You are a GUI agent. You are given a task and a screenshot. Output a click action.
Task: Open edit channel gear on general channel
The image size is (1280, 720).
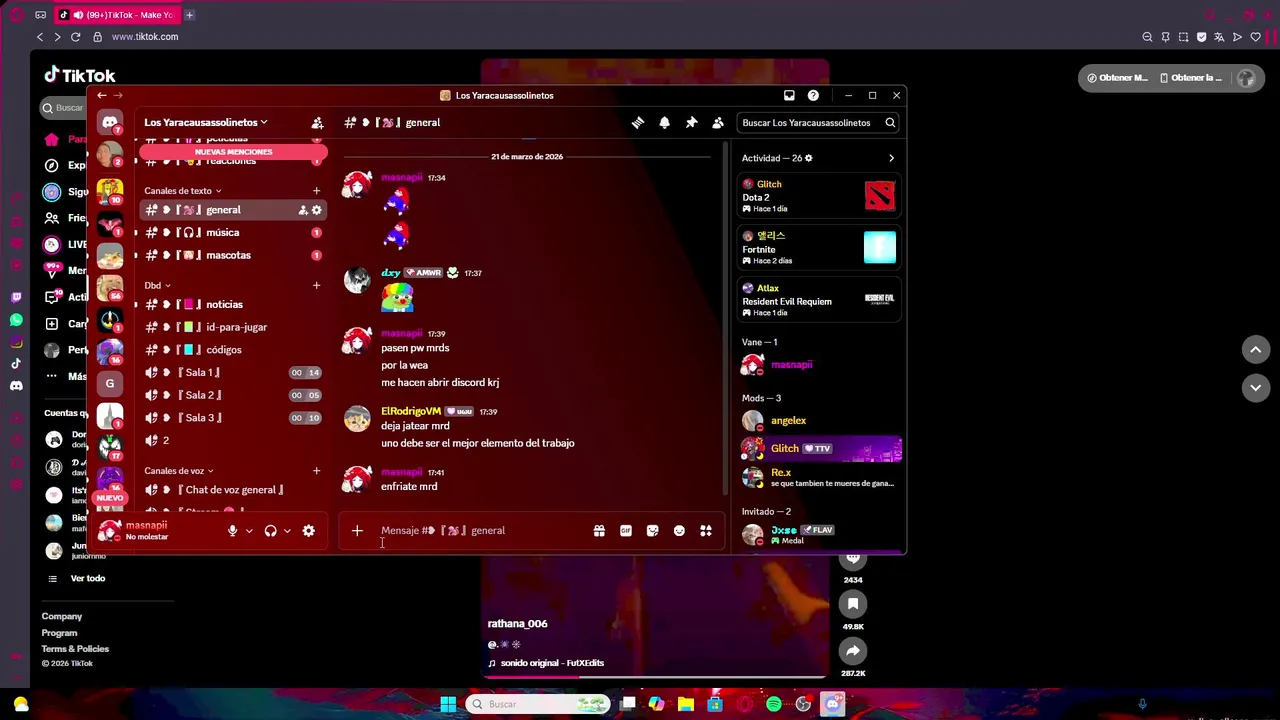tap(317, 210)
